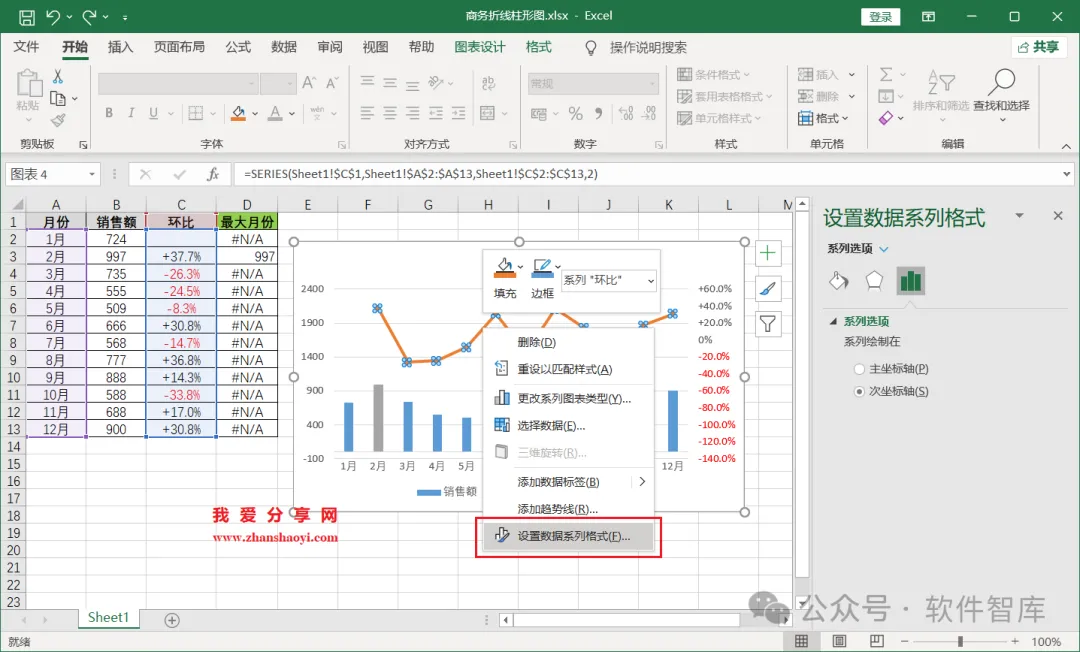
Task: Choose 选择数据(E) in context menu
Action: coord(568,425)
